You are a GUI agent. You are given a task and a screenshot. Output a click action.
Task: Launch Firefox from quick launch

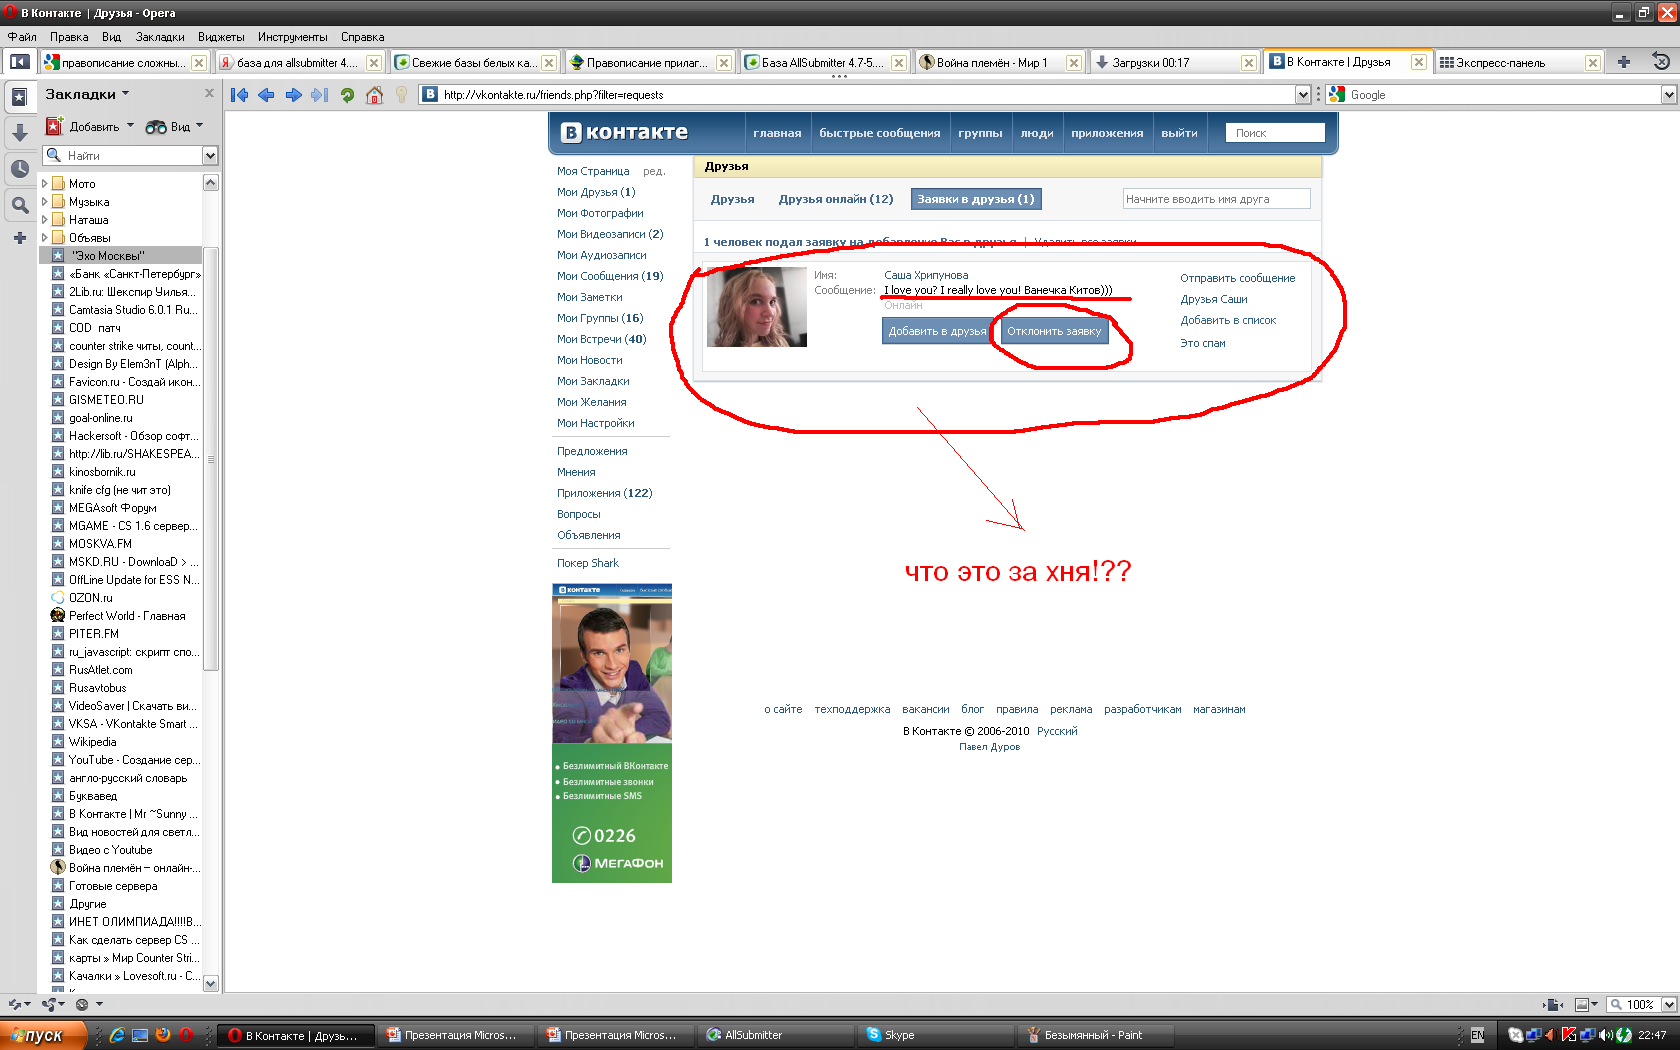[163, 1035]
